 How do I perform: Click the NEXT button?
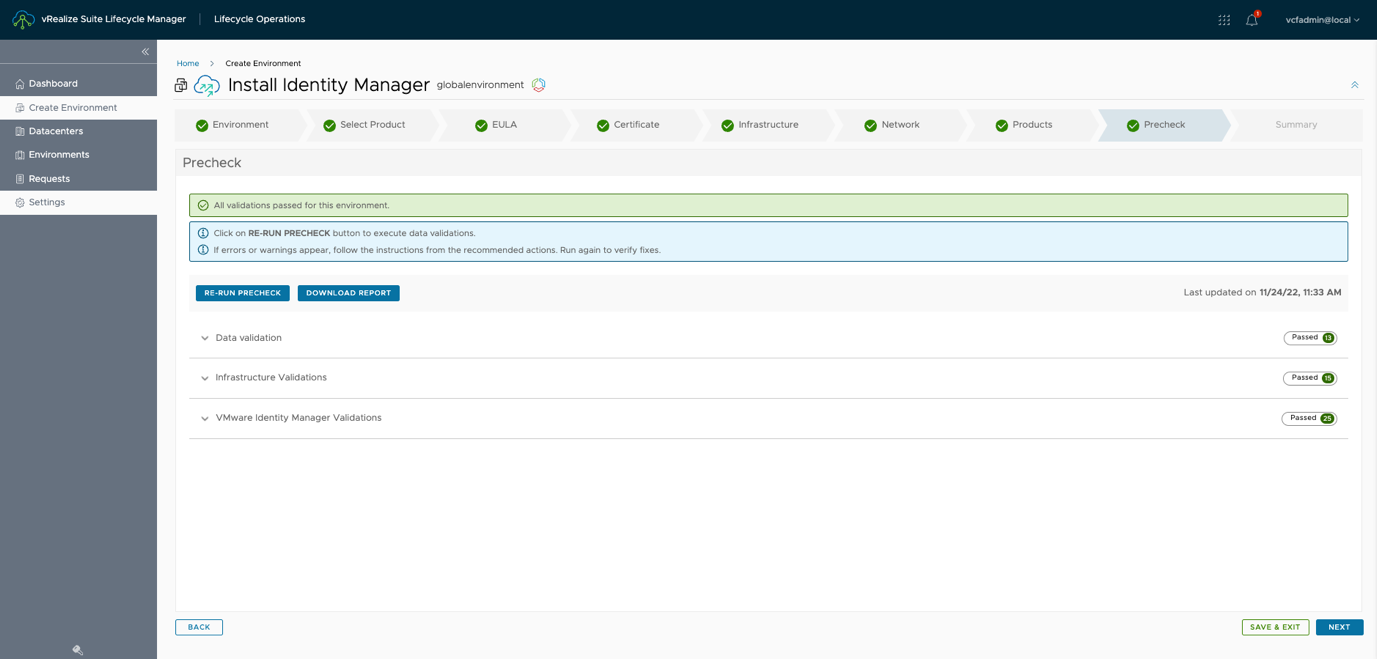(1339, 627)
